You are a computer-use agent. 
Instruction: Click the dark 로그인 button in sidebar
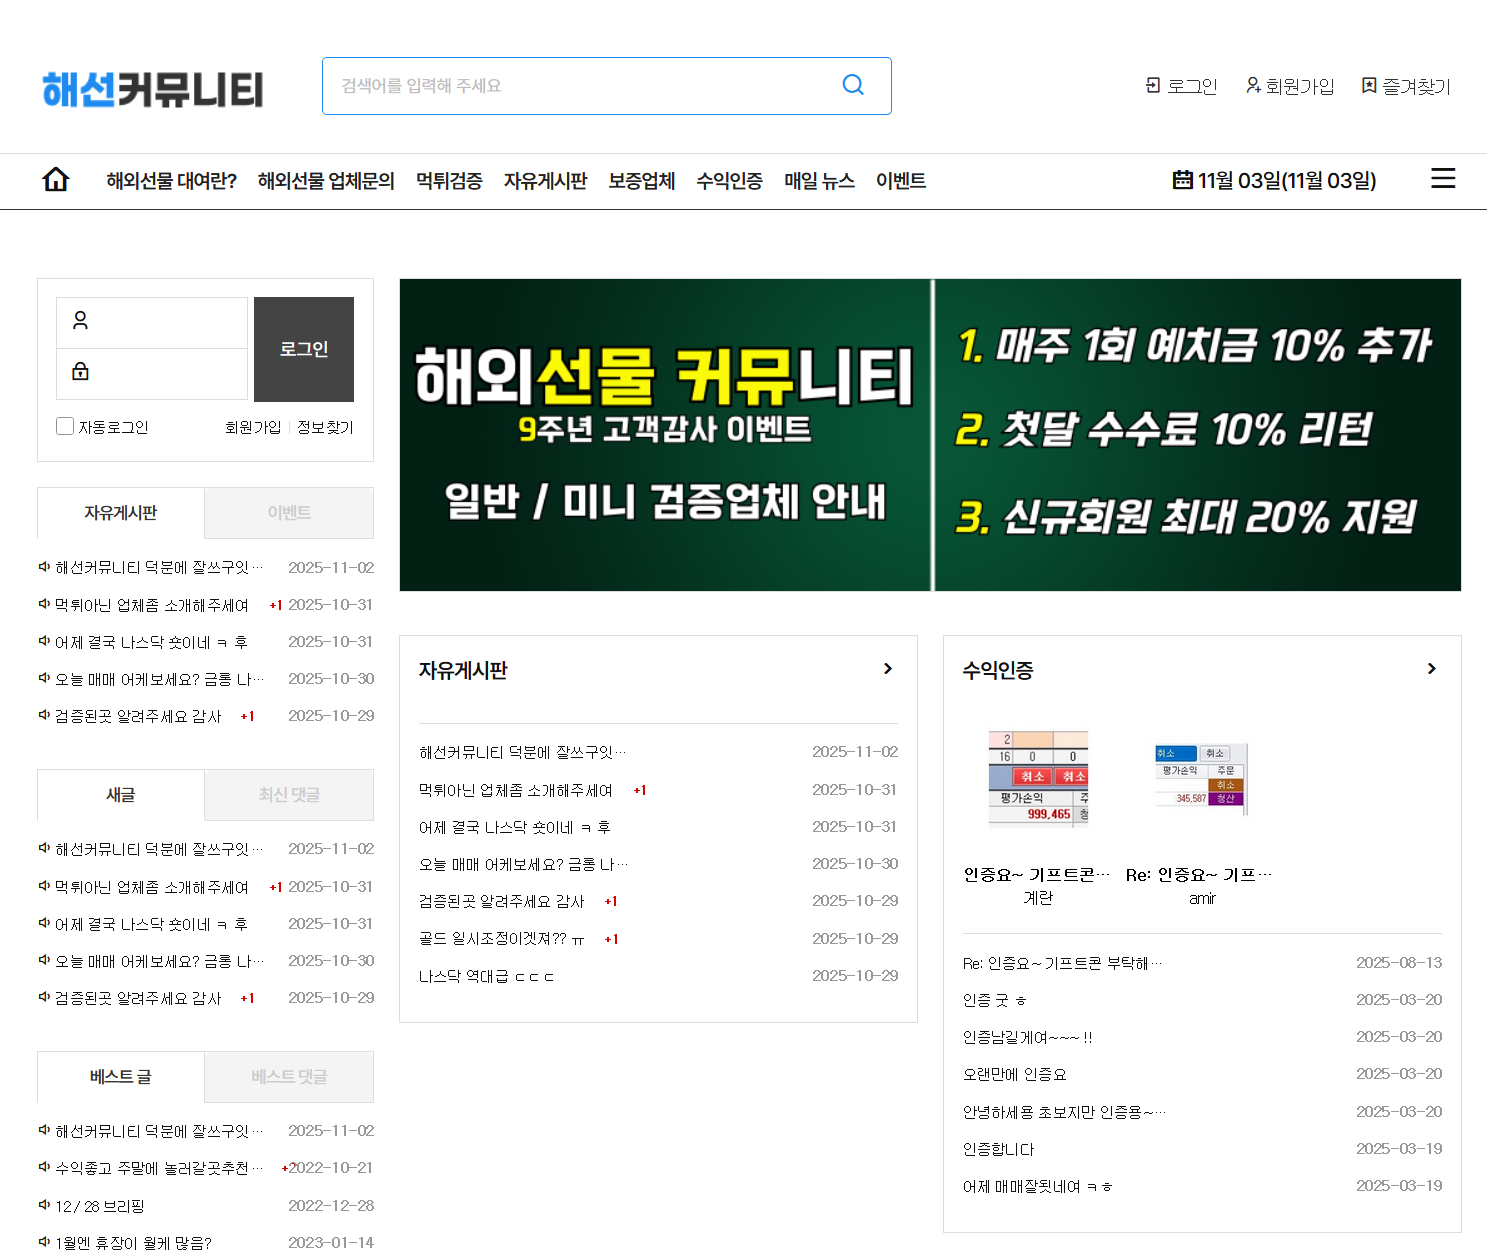[x=304, y=349]
